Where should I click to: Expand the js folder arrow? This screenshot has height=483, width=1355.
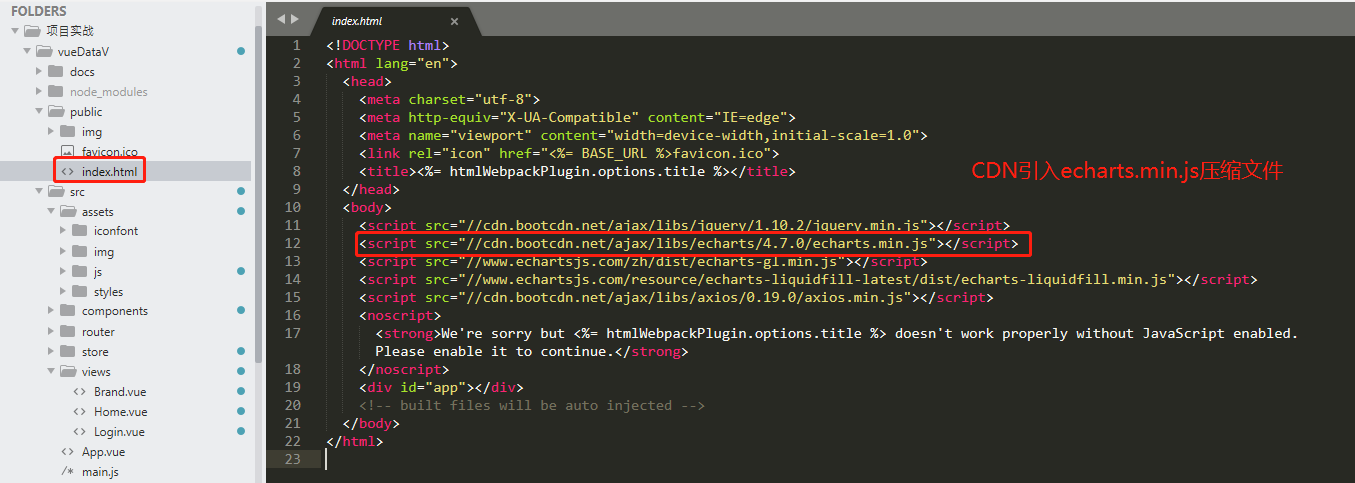64,271
